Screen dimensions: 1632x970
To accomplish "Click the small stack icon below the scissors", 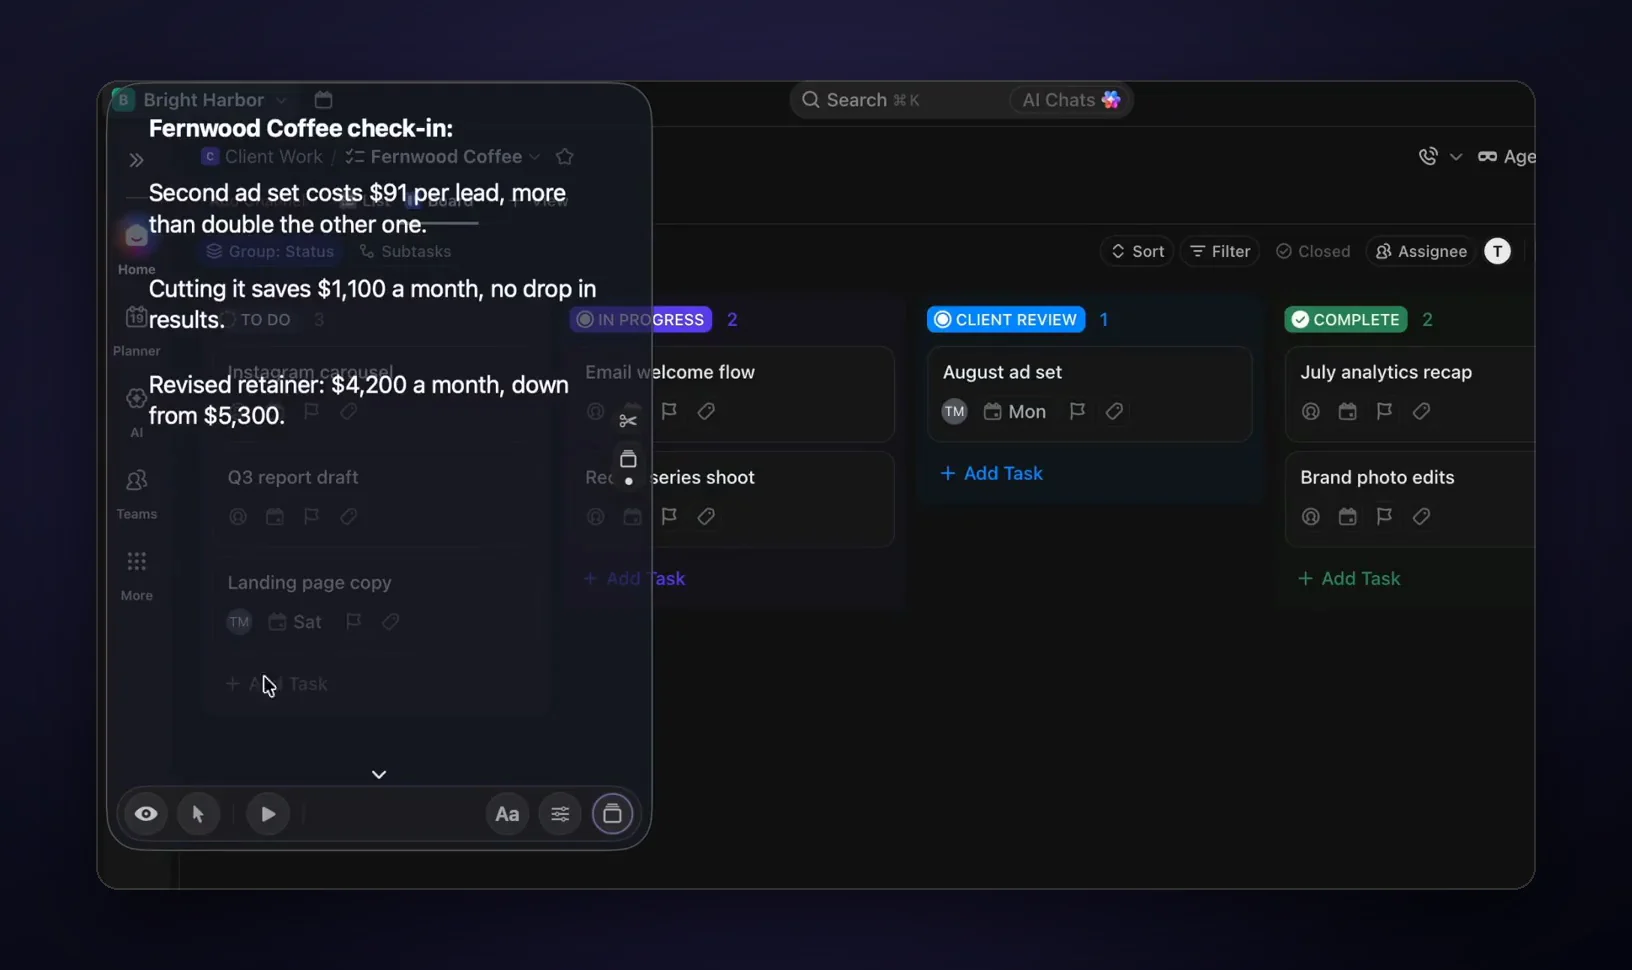I will tap(628, 459).
